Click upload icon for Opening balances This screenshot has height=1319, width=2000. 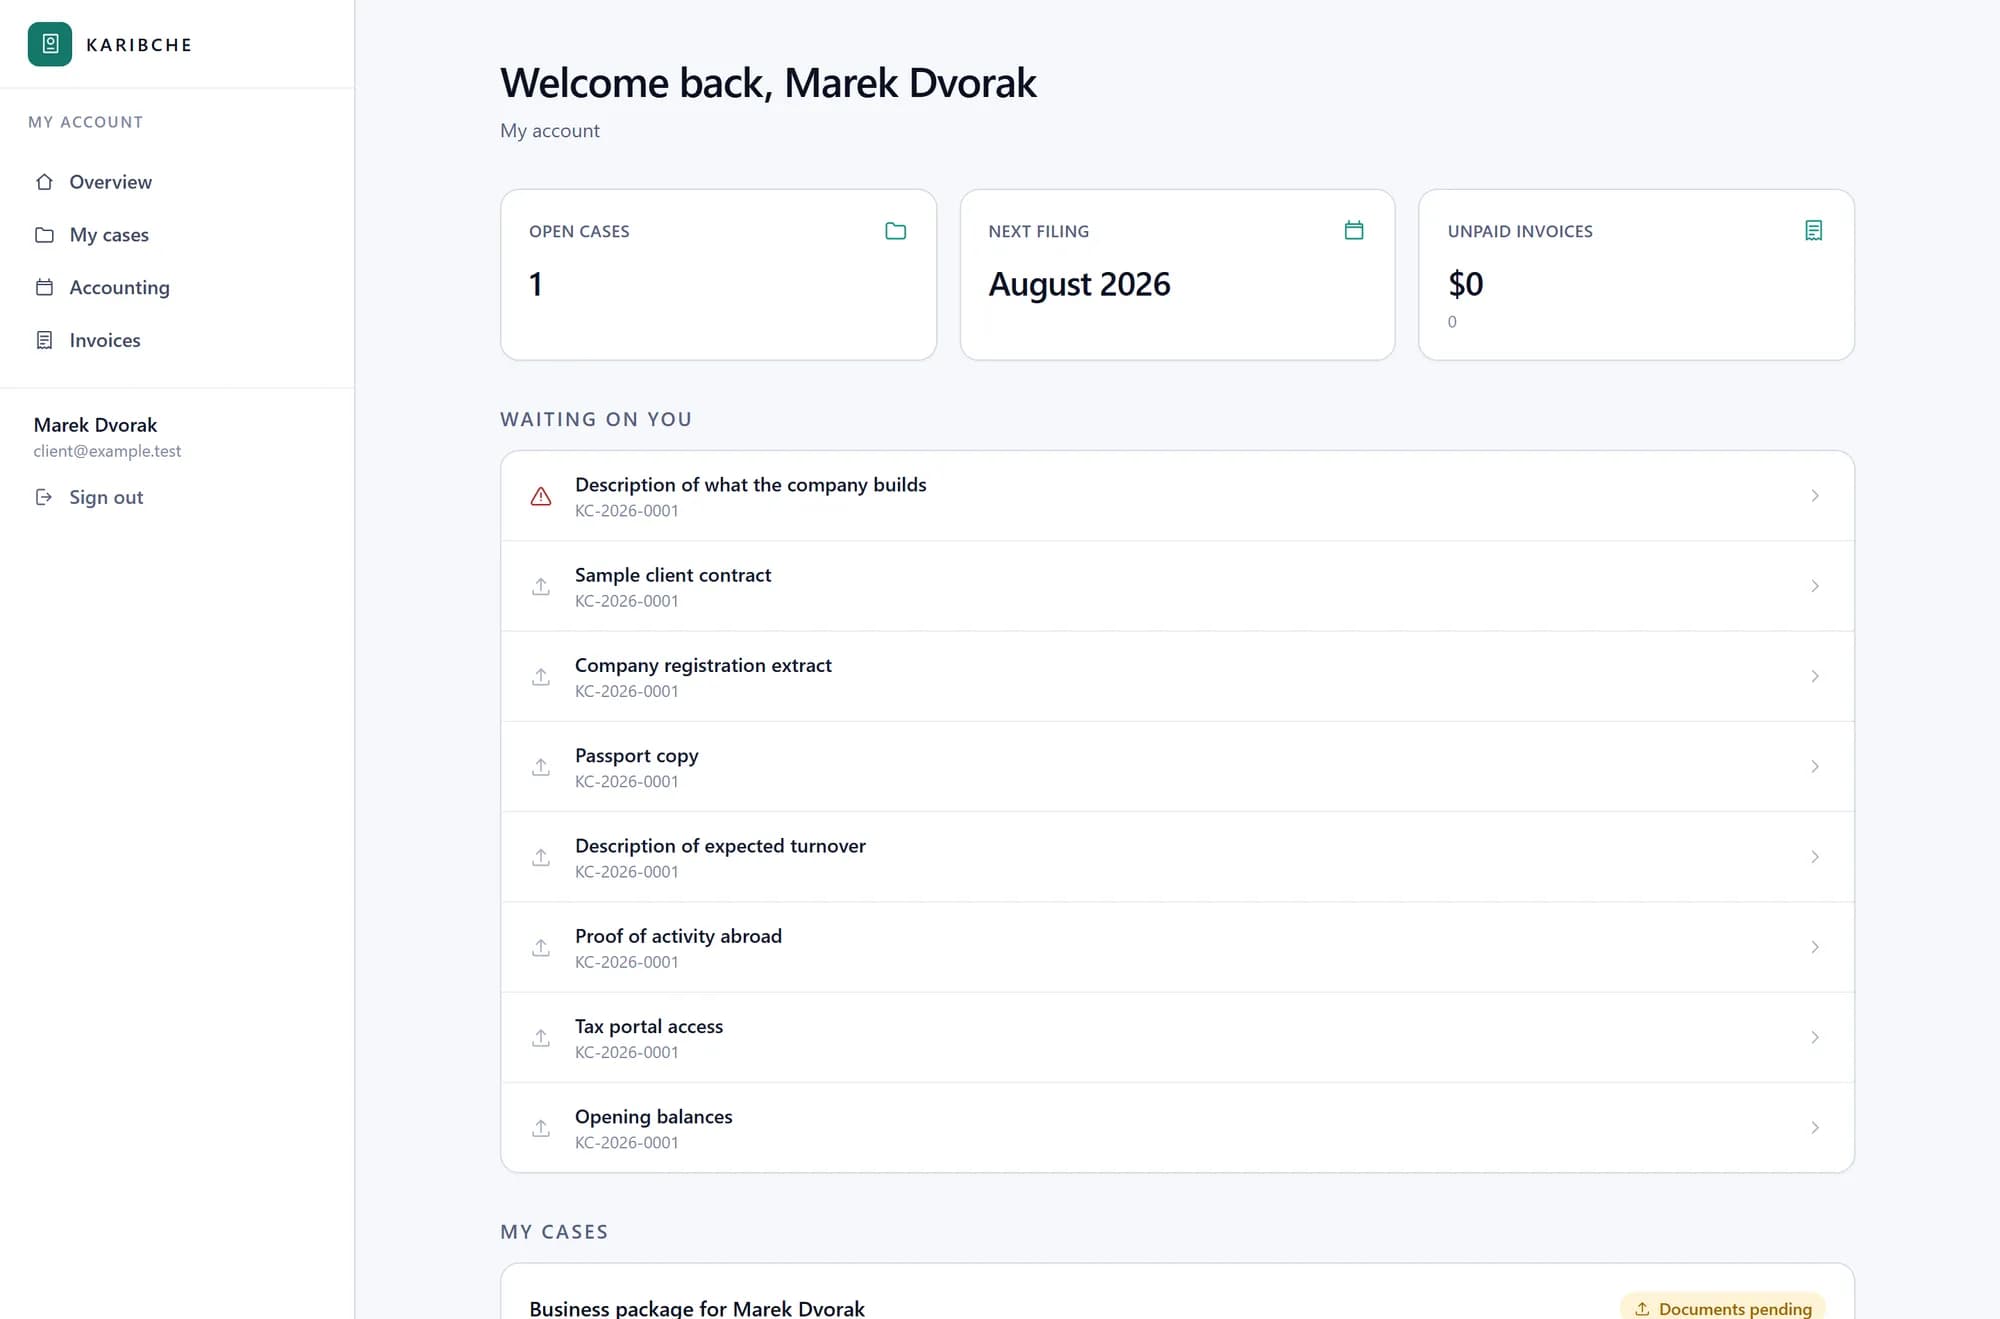point(541,1128)
